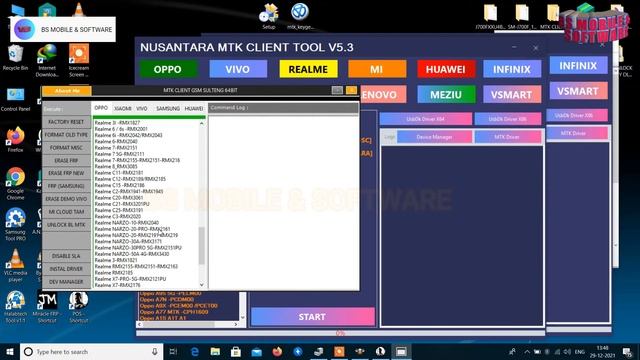Open the Recycle Bin desktop icon
This screenshot has height=360, width=640.
point(15,58)
